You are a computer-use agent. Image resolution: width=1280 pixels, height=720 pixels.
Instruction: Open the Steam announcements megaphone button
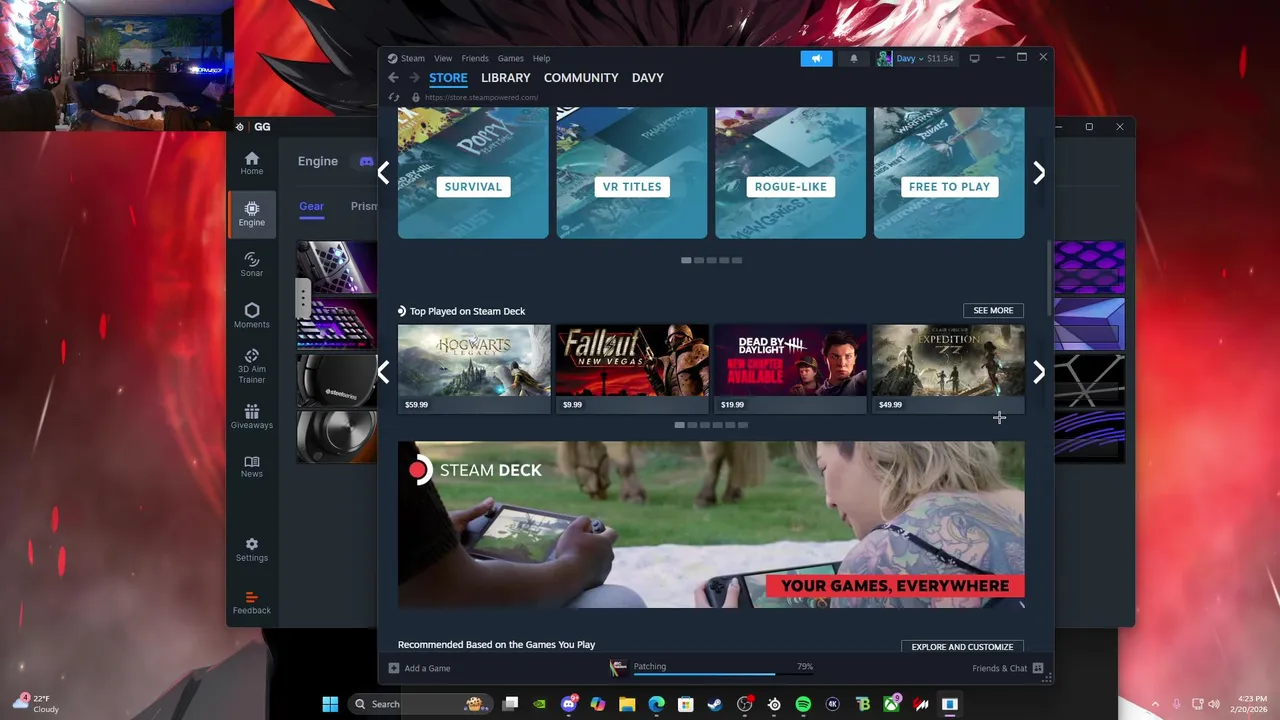[x=816, y=58]
